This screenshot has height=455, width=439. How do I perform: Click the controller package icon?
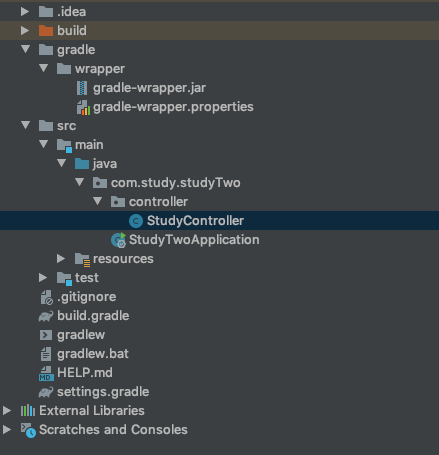click(x=118, y=202)
